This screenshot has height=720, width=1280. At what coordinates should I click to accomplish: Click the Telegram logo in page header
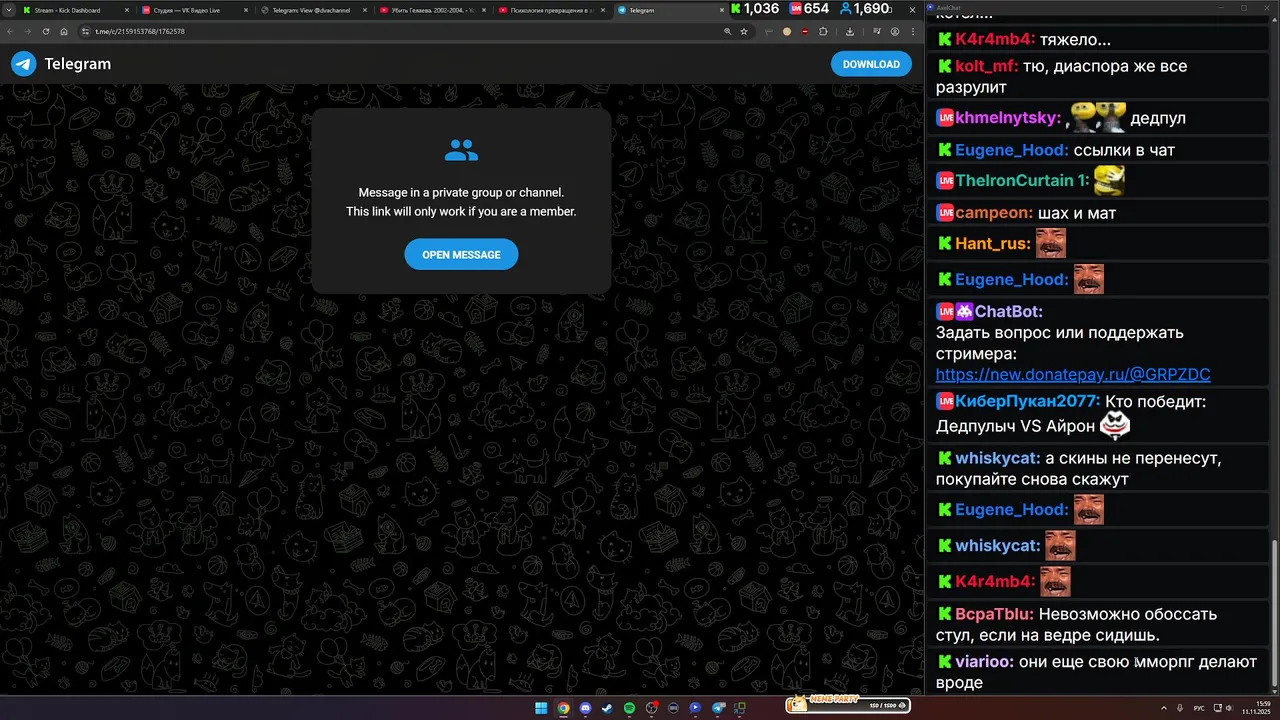point(23,64)
